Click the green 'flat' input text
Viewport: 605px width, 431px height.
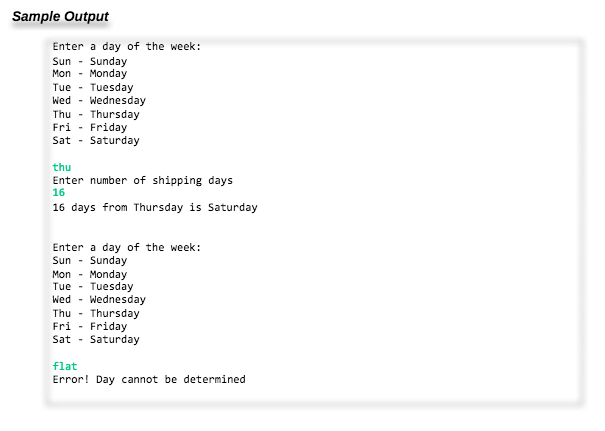[x=65, y=366]
